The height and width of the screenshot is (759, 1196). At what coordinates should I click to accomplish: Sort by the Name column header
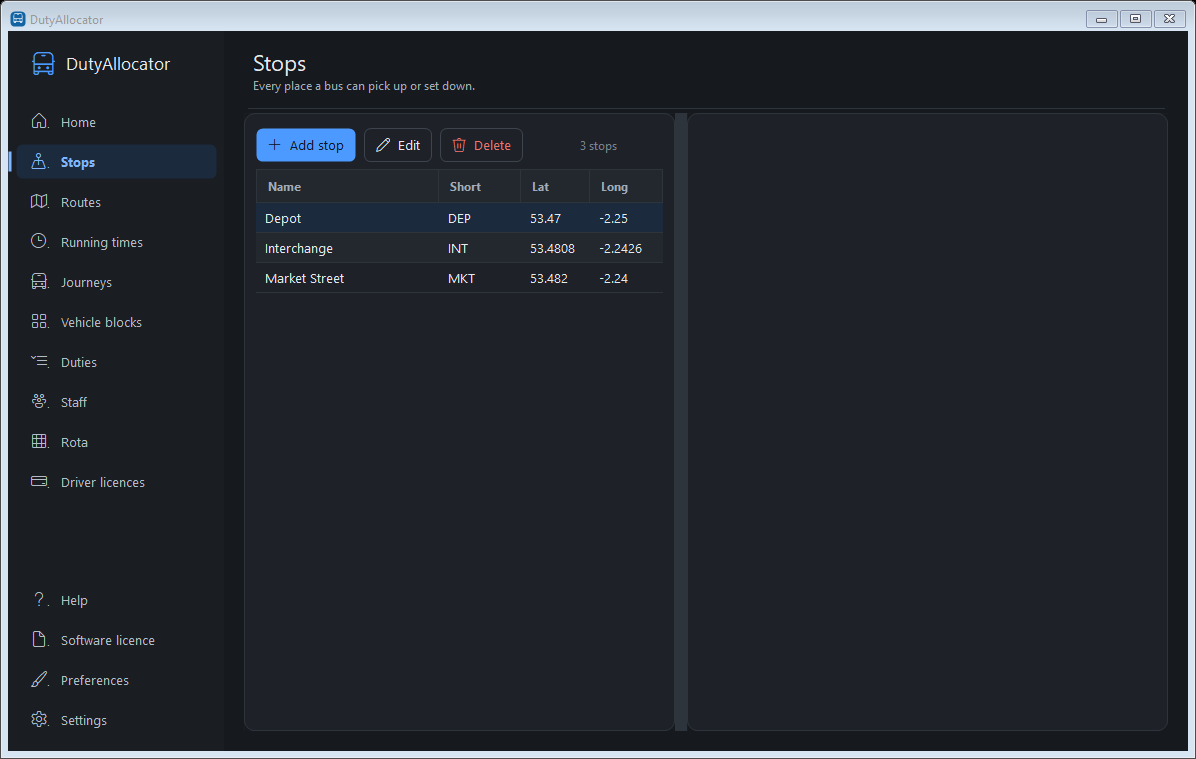347,186
